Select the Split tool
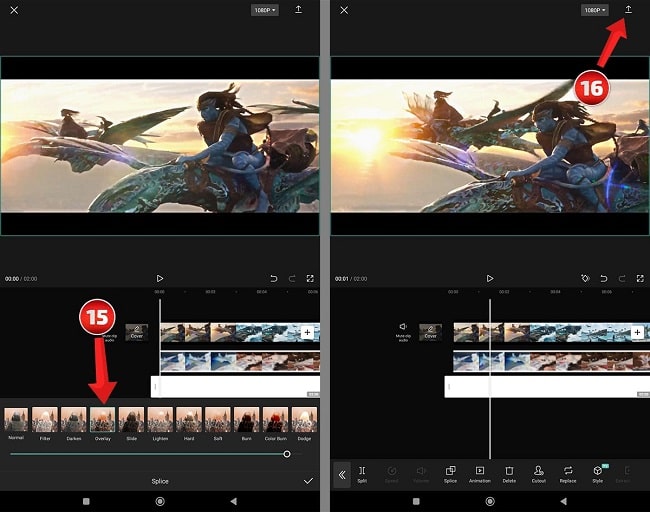This screenshot has height=512, width=650. pos(362,475)
